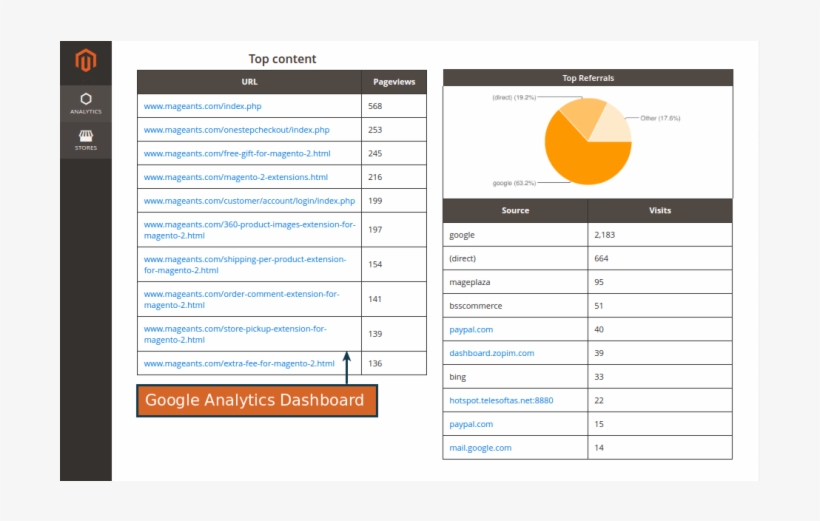Screen dimensions: 820x521
Task: Click the Other (17.6%) chart label
Action: coord(660,118)
